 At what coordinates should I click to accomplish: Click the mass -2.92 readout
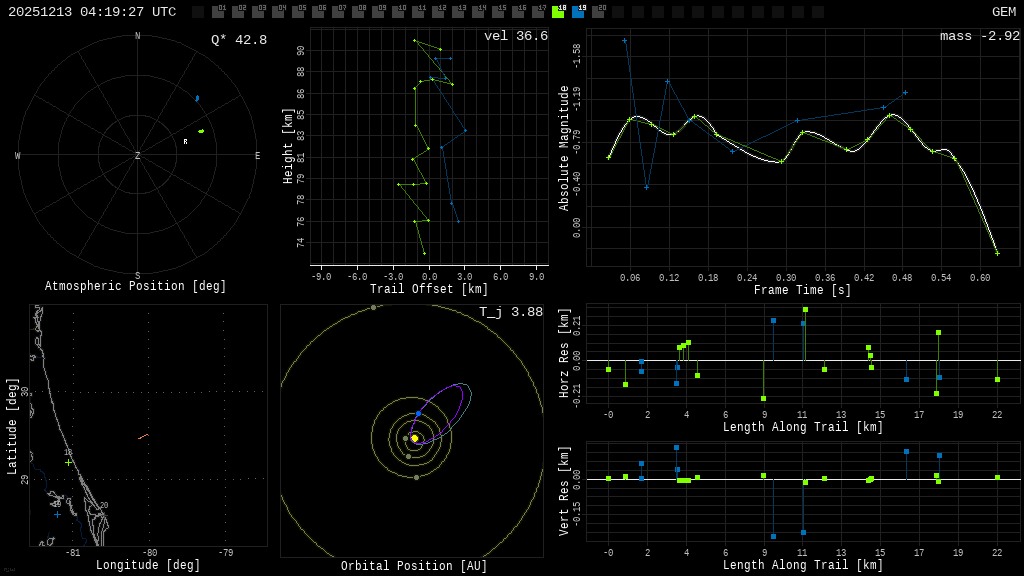980,36
